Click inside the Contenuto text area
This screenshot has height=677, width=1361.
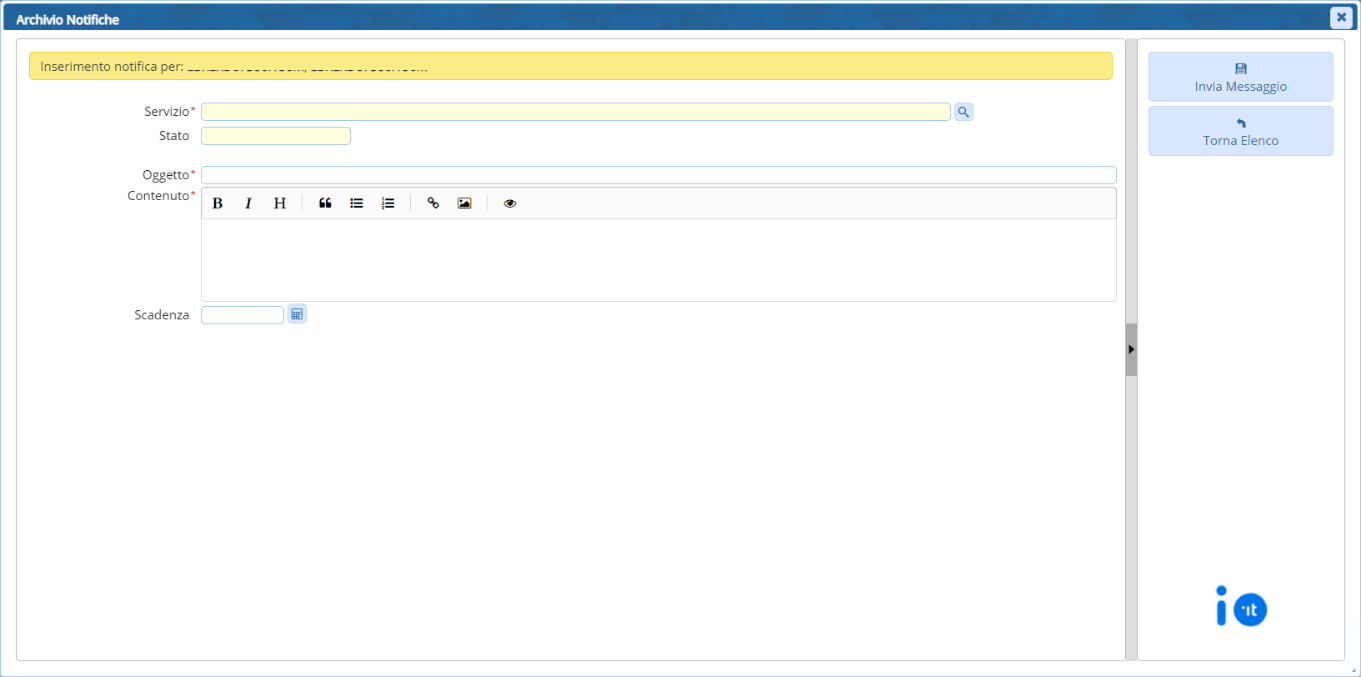tap(658, 259)
